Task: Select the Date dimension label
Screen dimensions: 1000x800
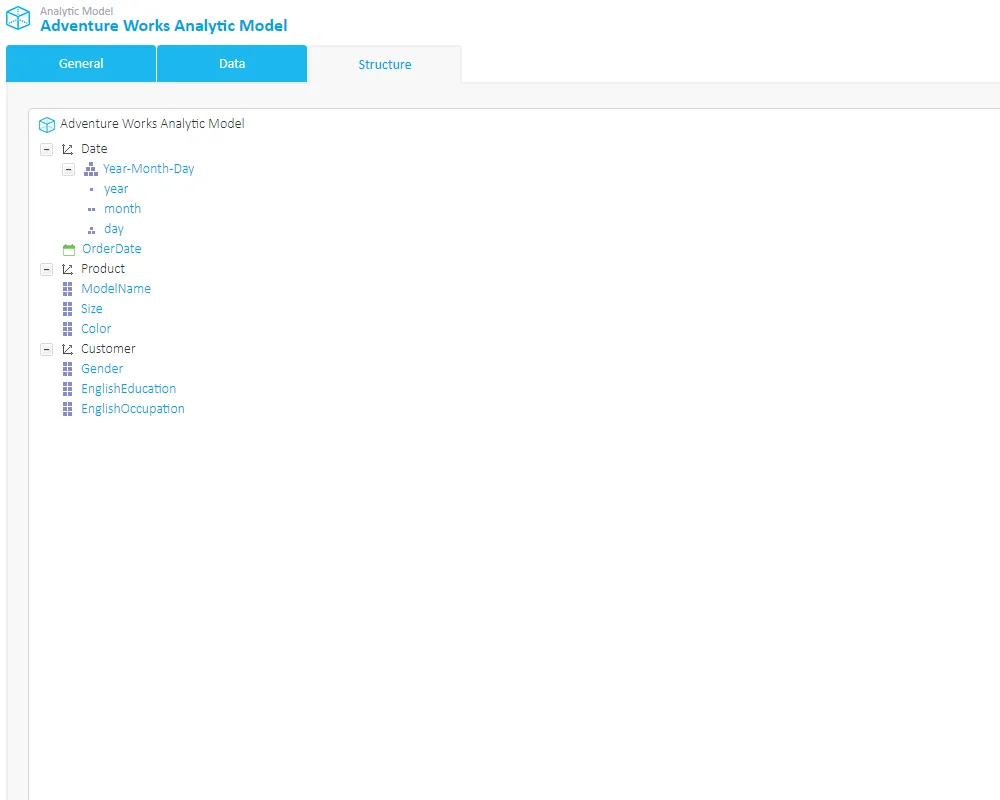Action: pyautogui.click(x=94, y=149)
